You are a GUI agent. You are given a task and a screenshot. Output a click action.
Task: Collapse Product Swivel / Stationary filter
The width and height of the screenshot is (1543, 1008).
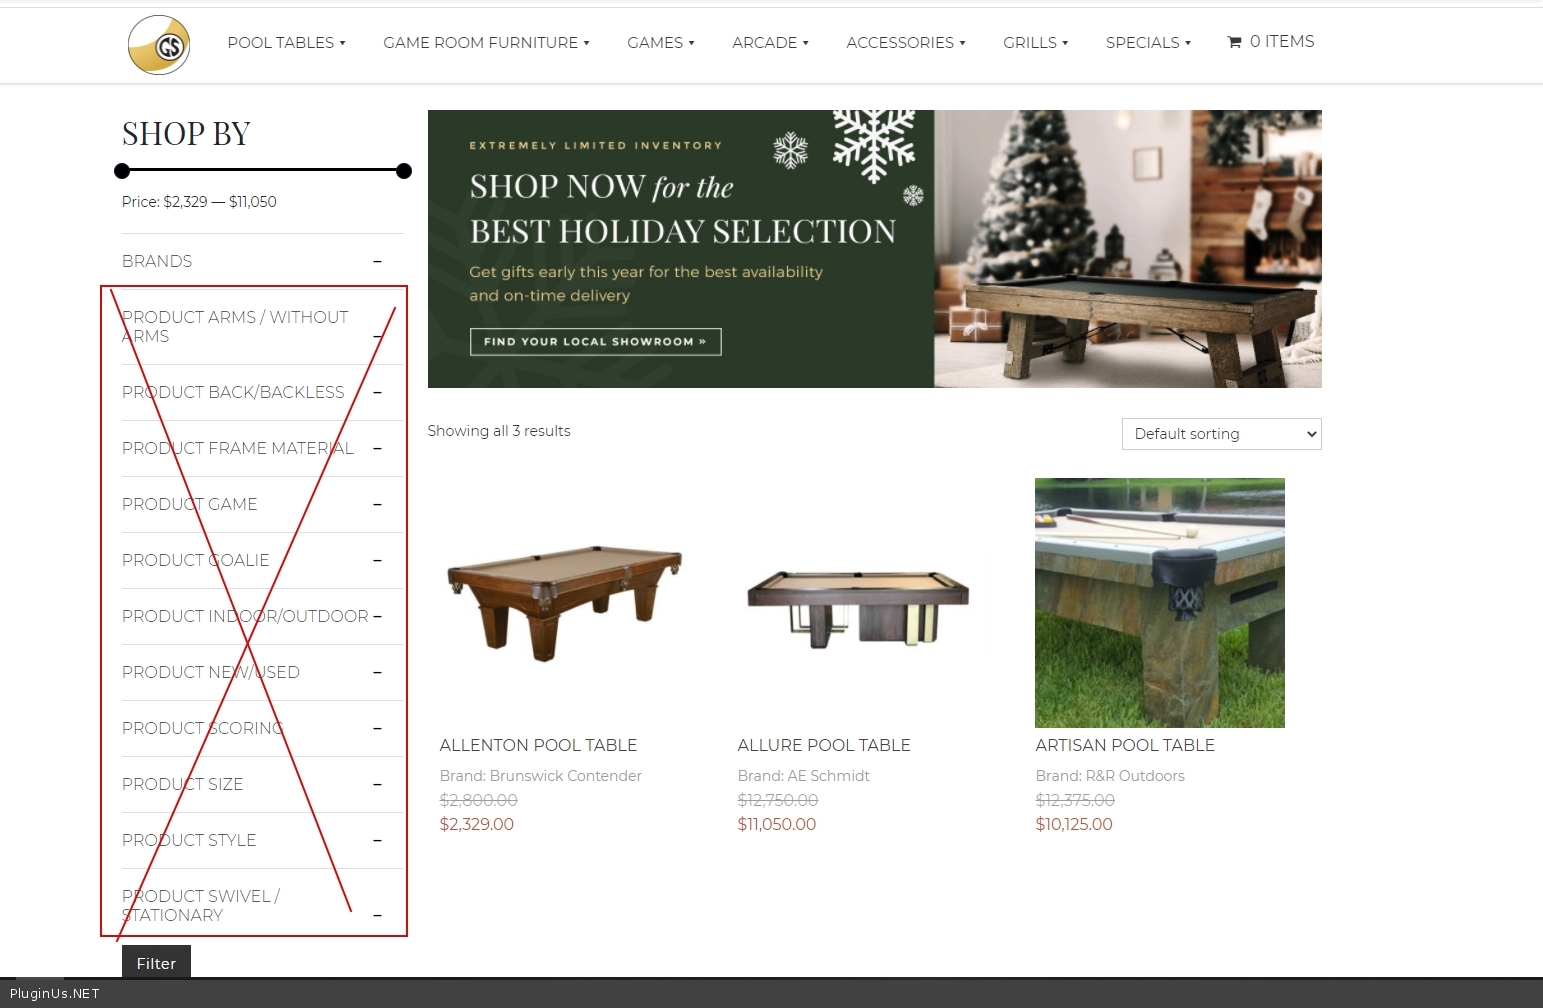(x=377, y=916)
